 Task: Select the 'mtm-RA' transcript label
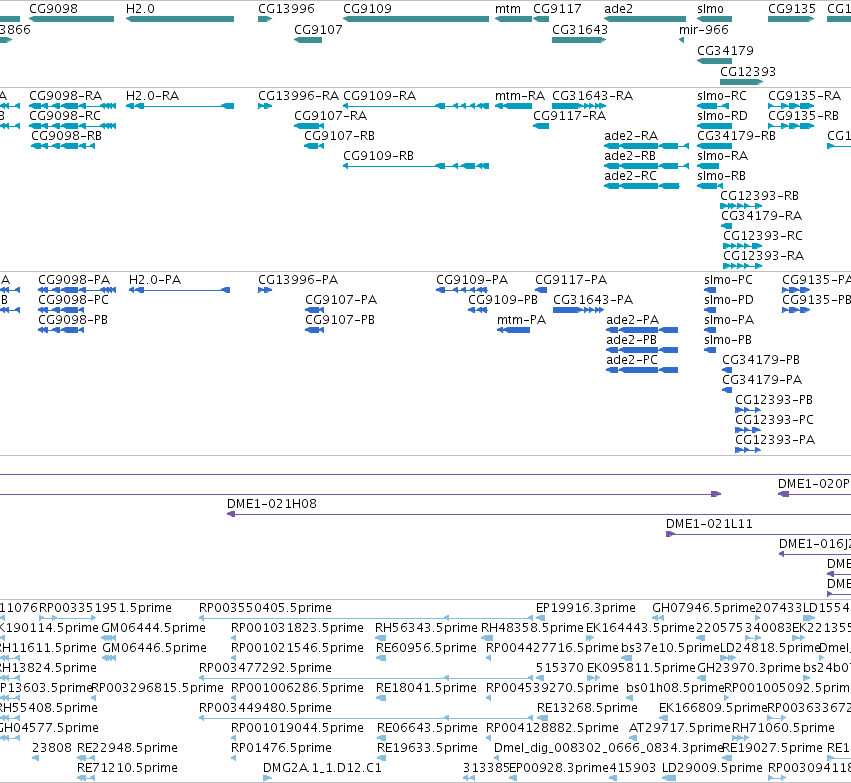520,96
